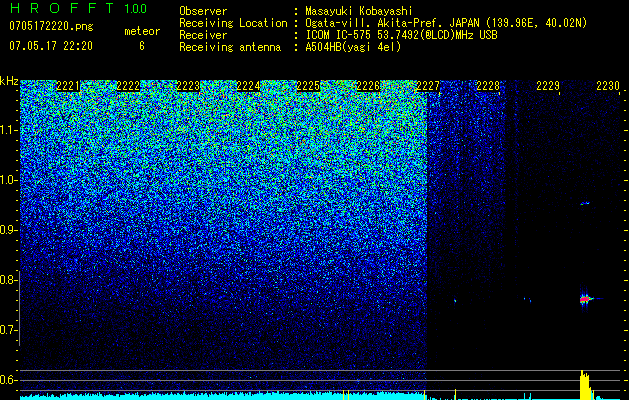Viewport: 629px width, 400px height.
Task: Click the kHz axis unit label
Action: click(9, 81)
